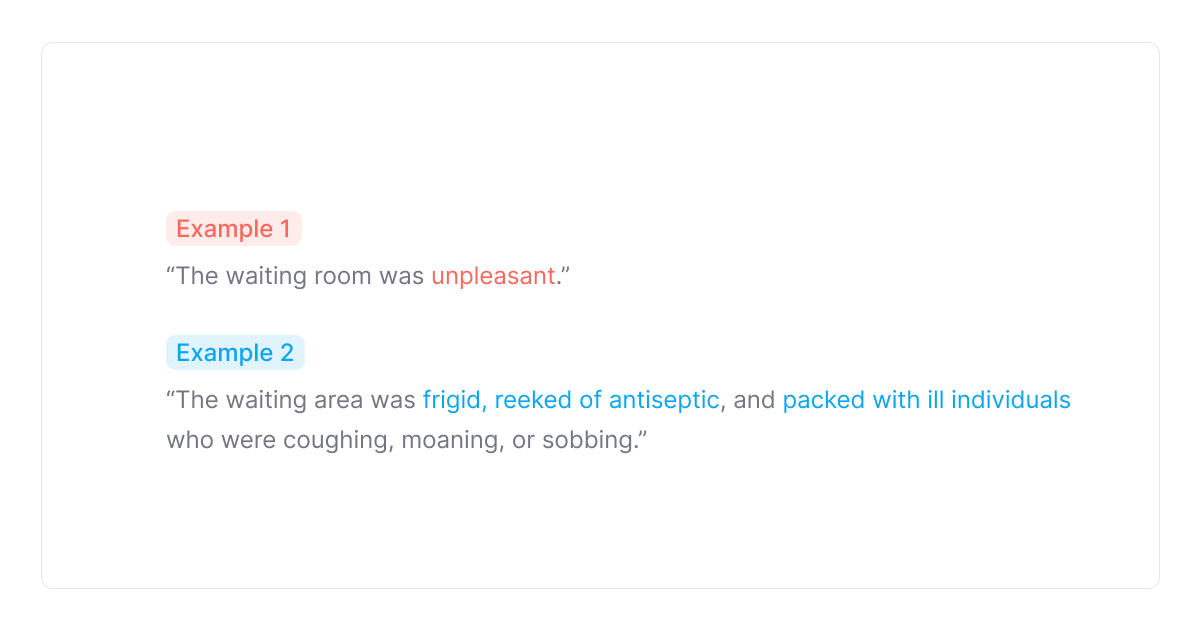The image size is (1200, 630).
Task: Click the blue word "packed"
Action: pos(823,400)
